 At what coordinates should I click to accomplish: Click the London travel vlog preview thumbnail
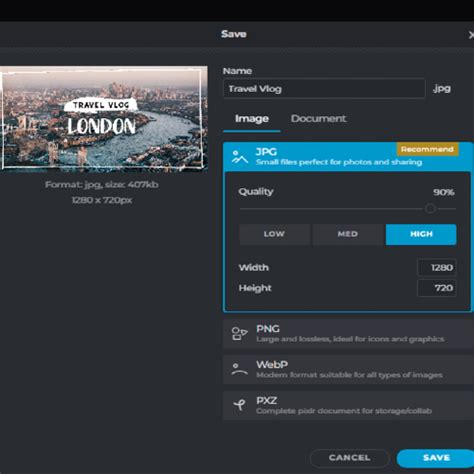coord(104,118)
